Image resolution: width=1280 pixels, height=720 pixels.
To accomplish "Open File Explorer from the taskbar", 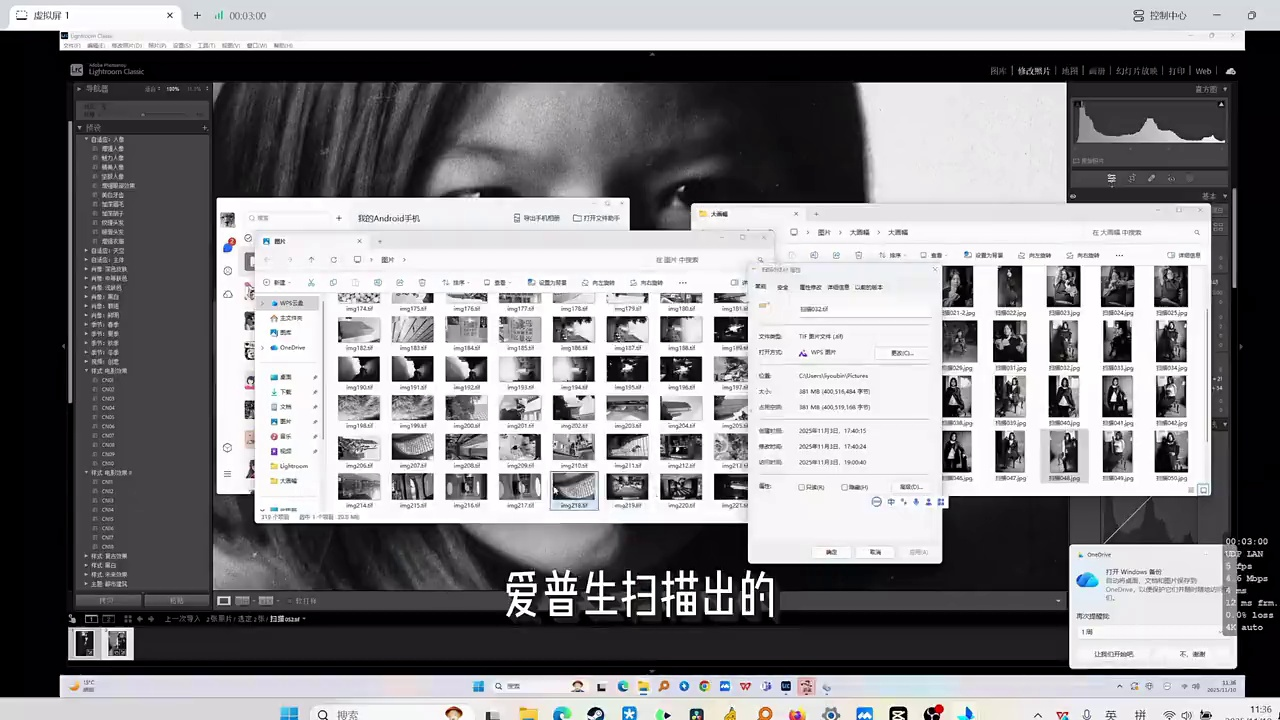I will (x=527, y=714).
